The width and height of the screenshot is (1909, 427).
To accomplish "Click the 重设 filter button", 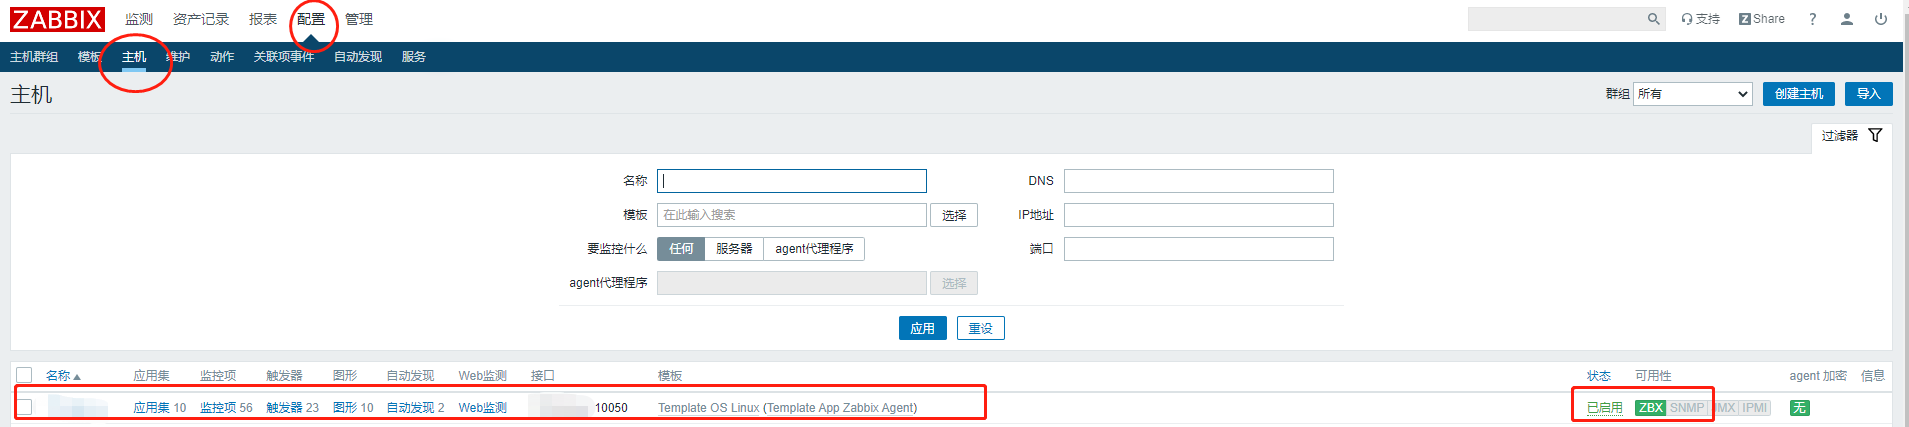I will coord(981,328).
